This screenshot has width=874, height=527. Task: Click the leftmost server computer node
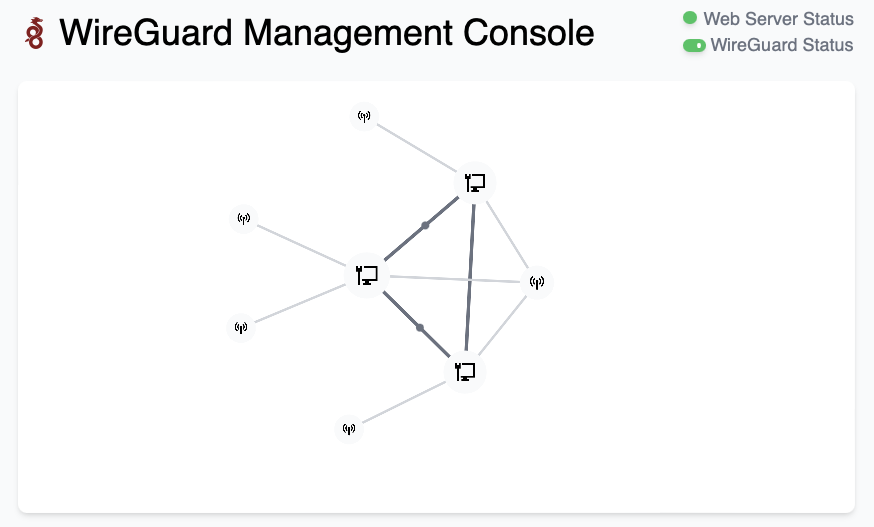(x=366, y=274)
